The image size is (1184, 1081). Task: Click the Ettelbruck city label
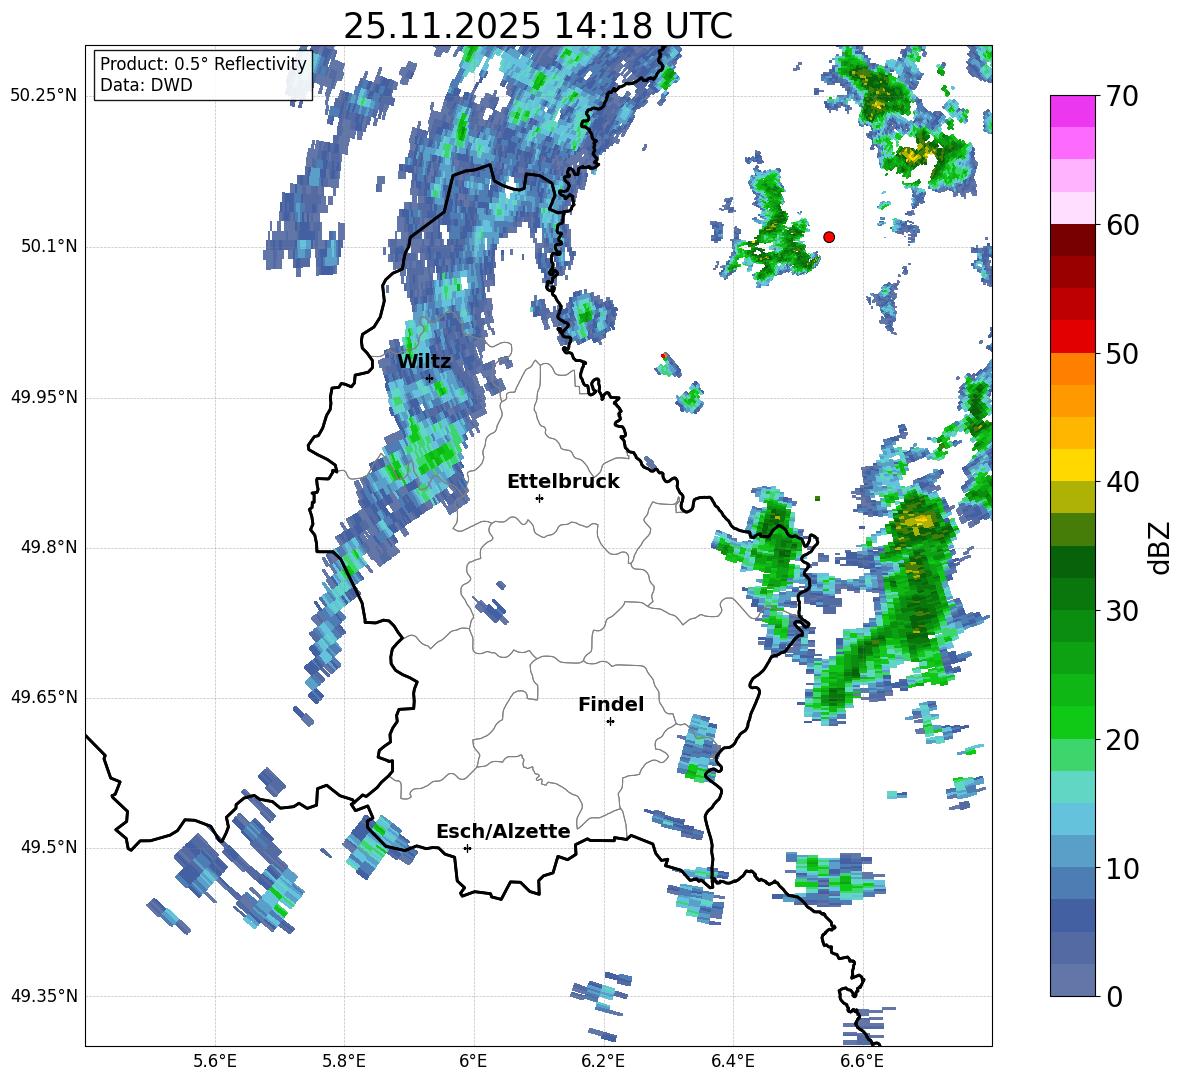[x=563, y=482]
